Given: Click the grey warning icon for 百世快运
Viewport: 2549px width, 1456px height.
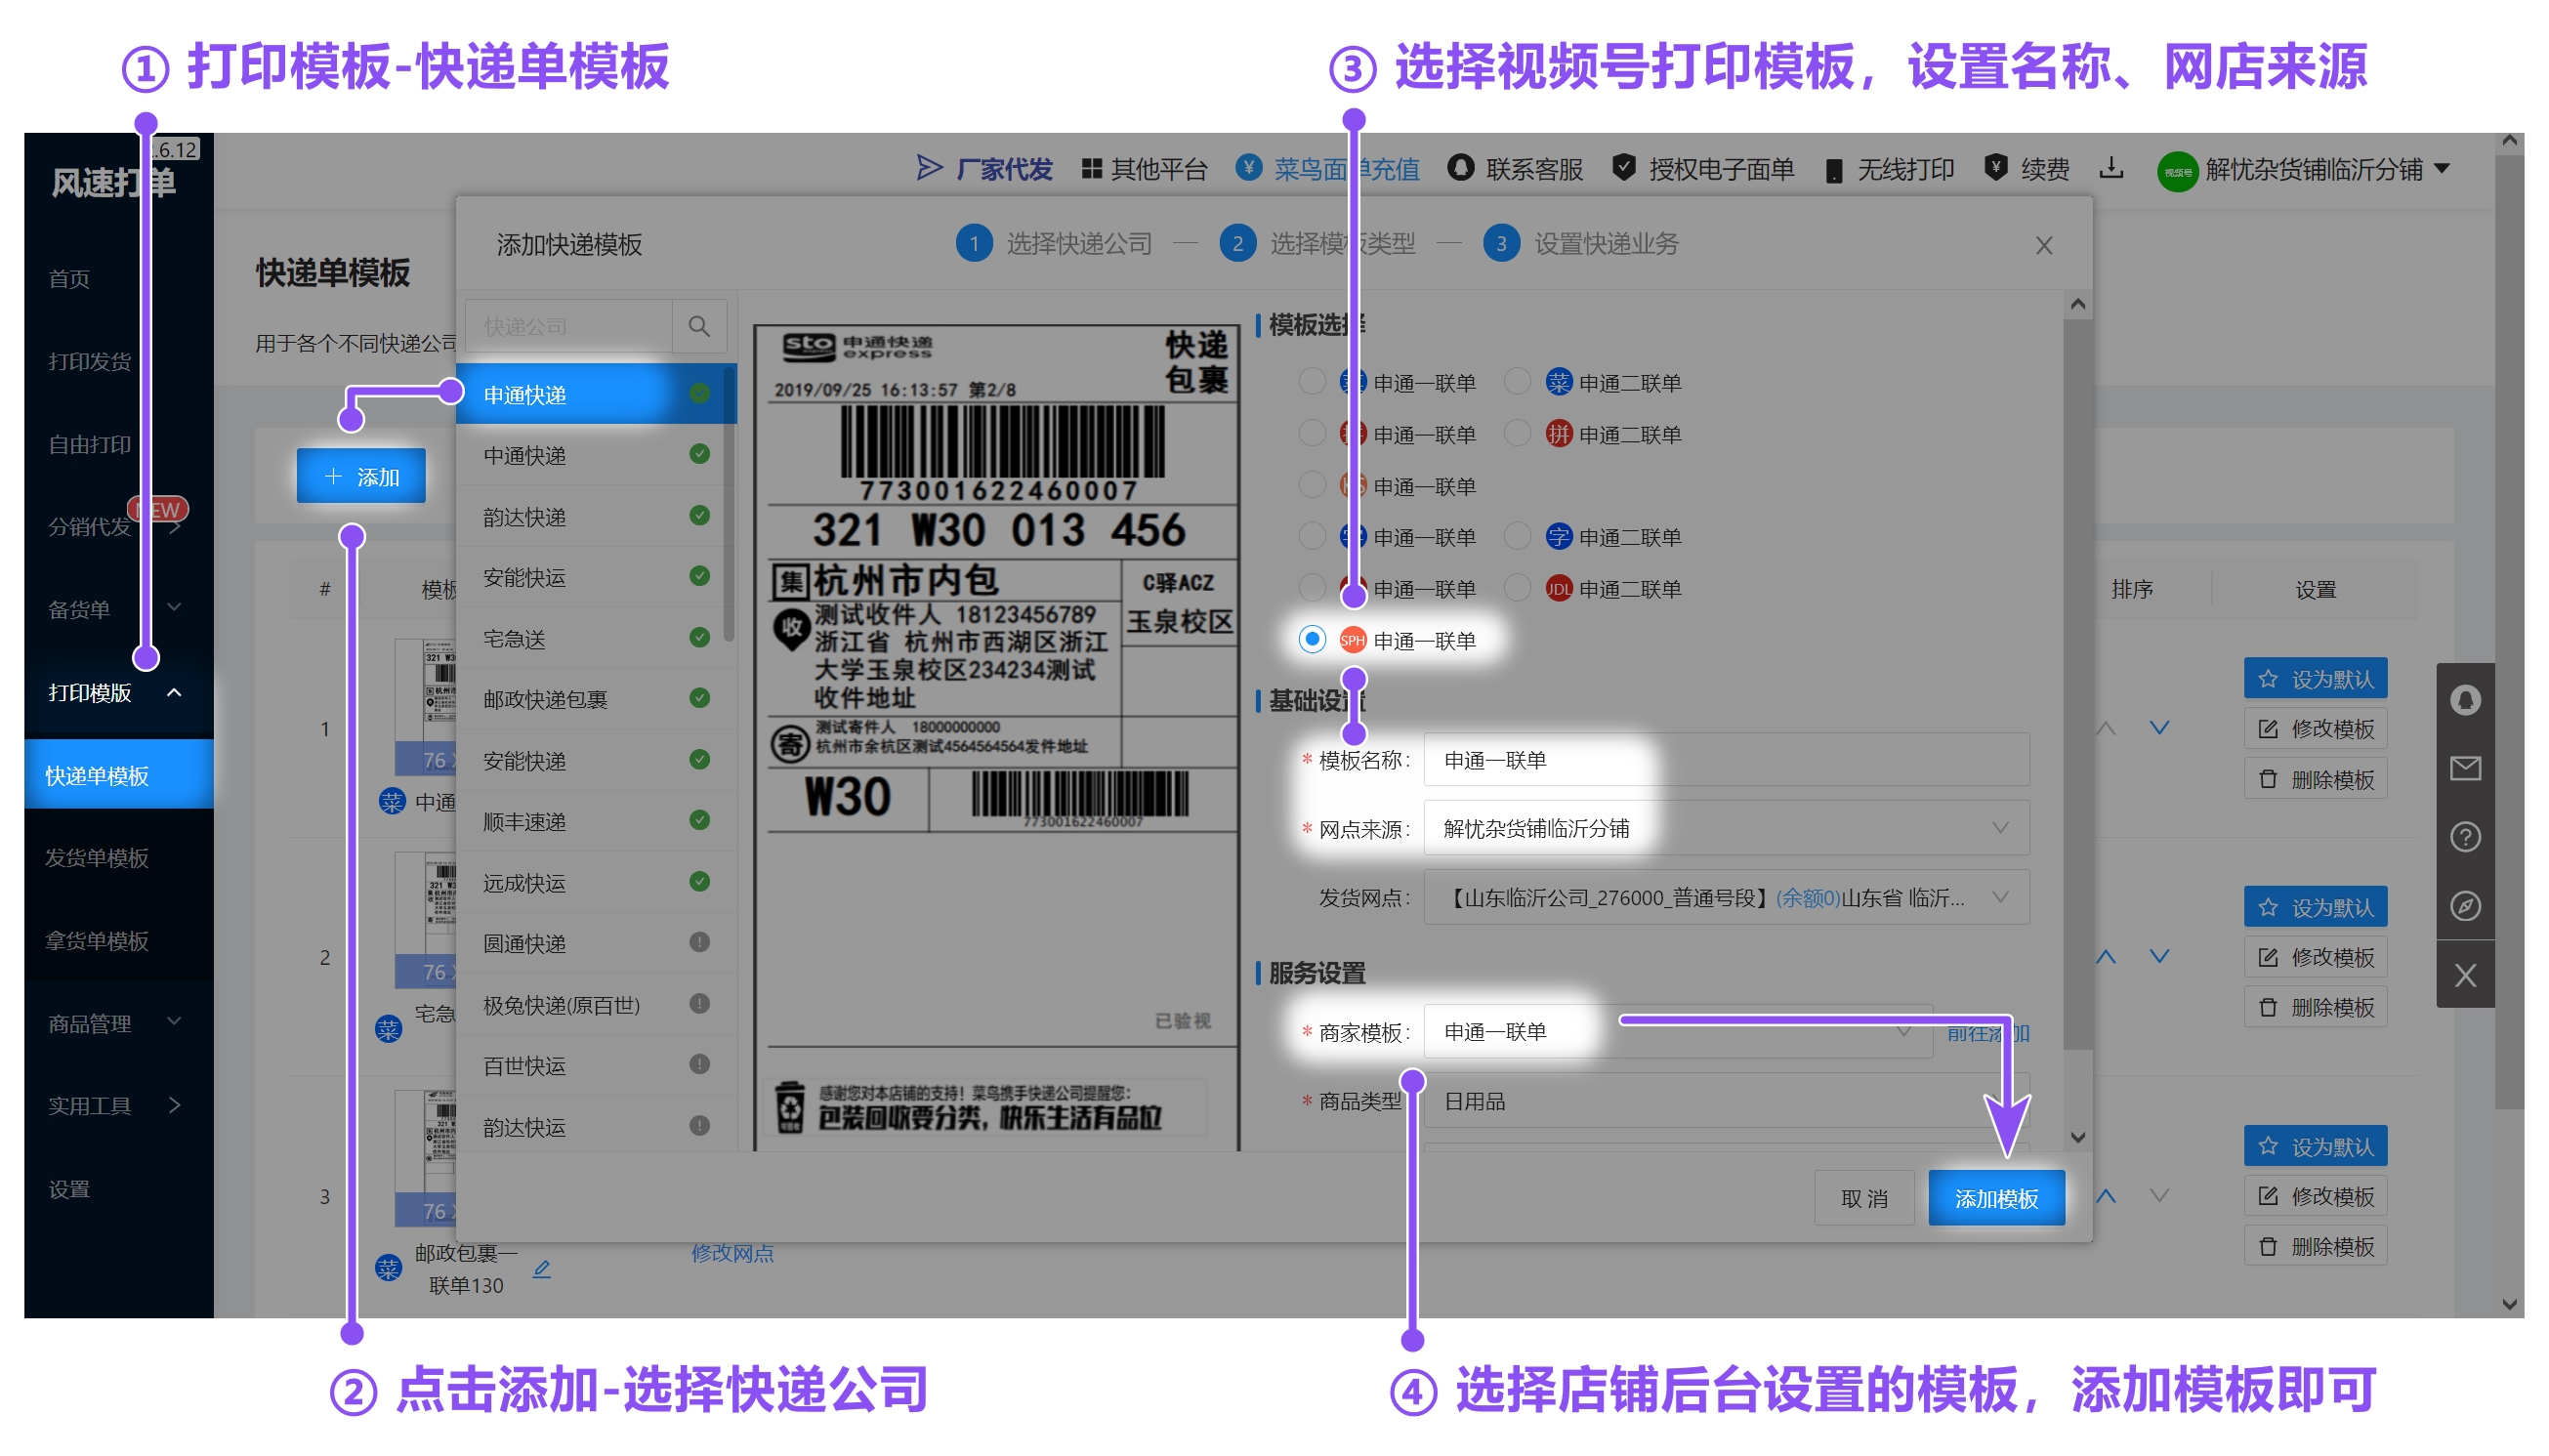Looking at the screenshot, I should [699, 1064].
